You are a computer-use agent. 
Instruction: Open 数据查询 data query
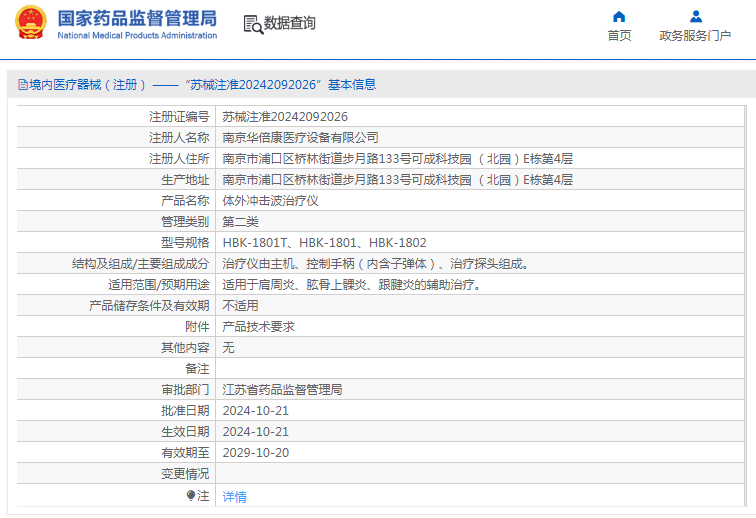coord(289,23)
